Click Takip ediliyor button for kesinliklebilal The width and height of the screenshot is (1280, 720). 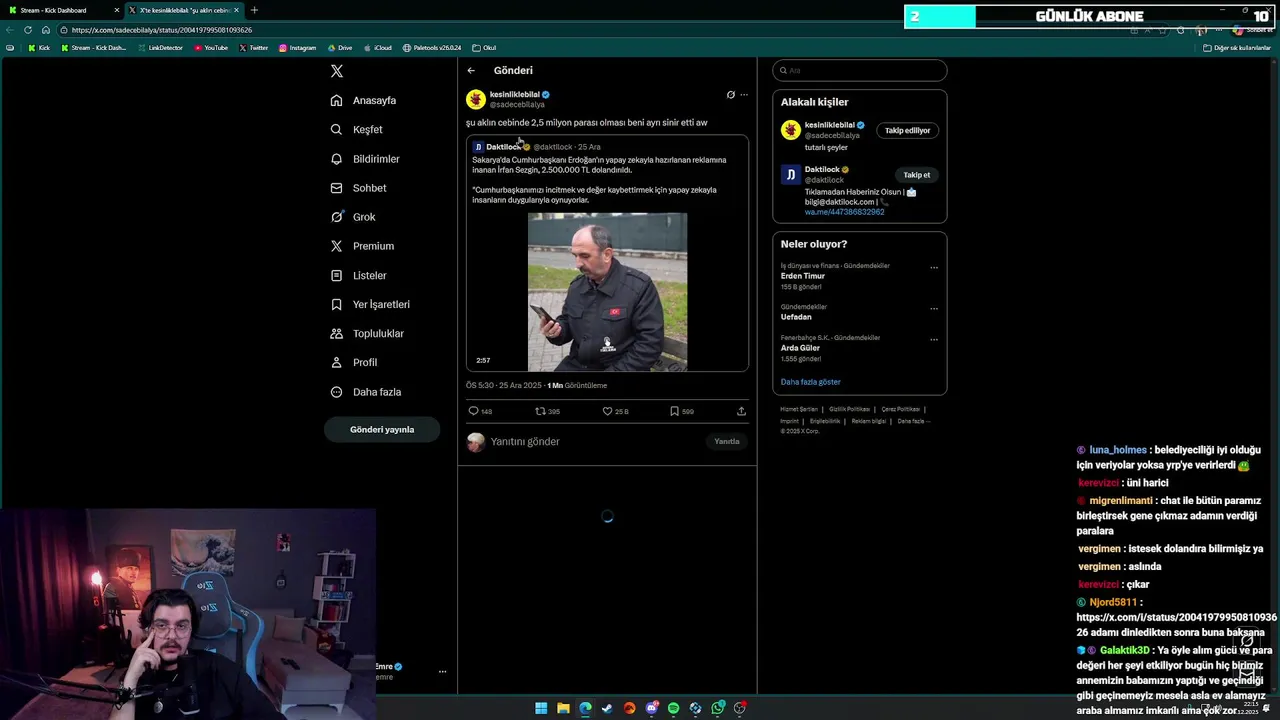coord(907,130)
